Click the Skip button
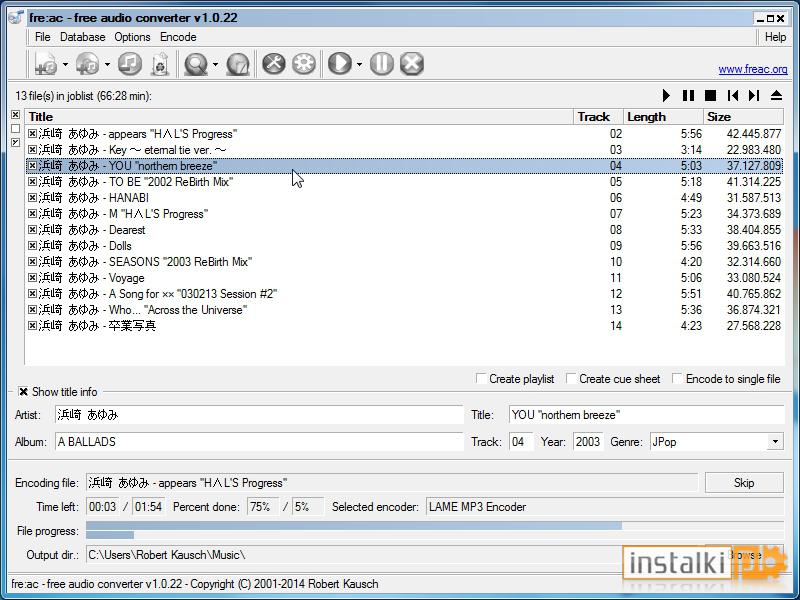The height and width of the screenshot is (600, 800). pyautogui.click(x=744, y=483)
